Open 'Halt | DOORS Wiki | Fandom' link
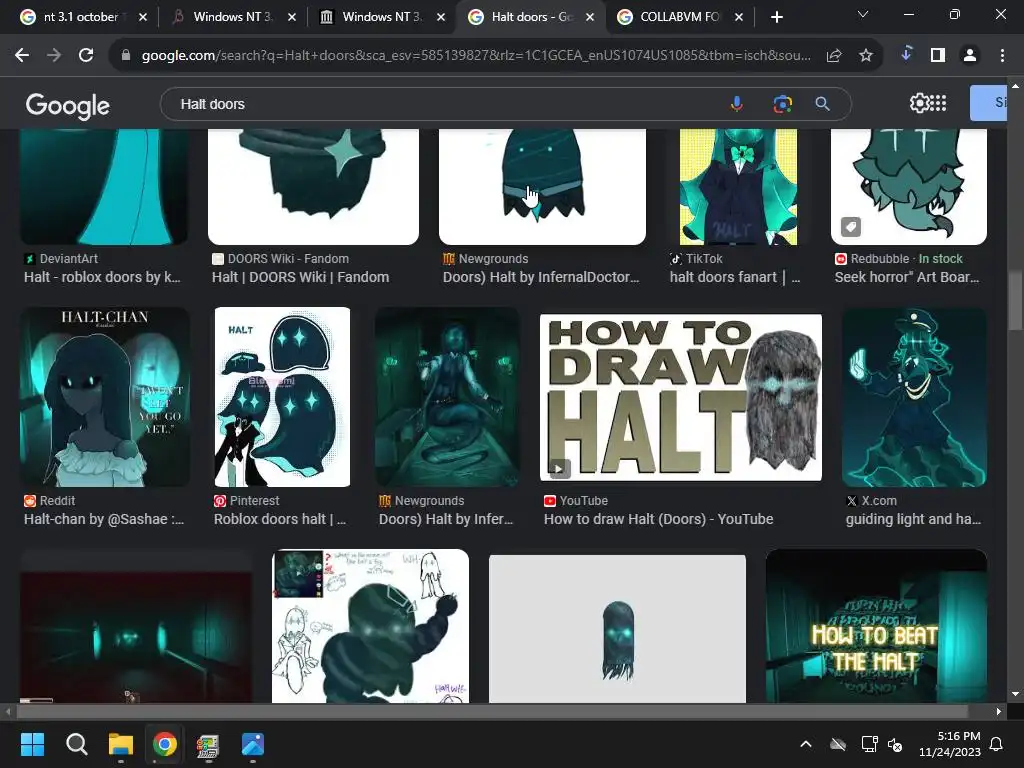Viewport: 1024px width, 768px height. pos(300,277)
